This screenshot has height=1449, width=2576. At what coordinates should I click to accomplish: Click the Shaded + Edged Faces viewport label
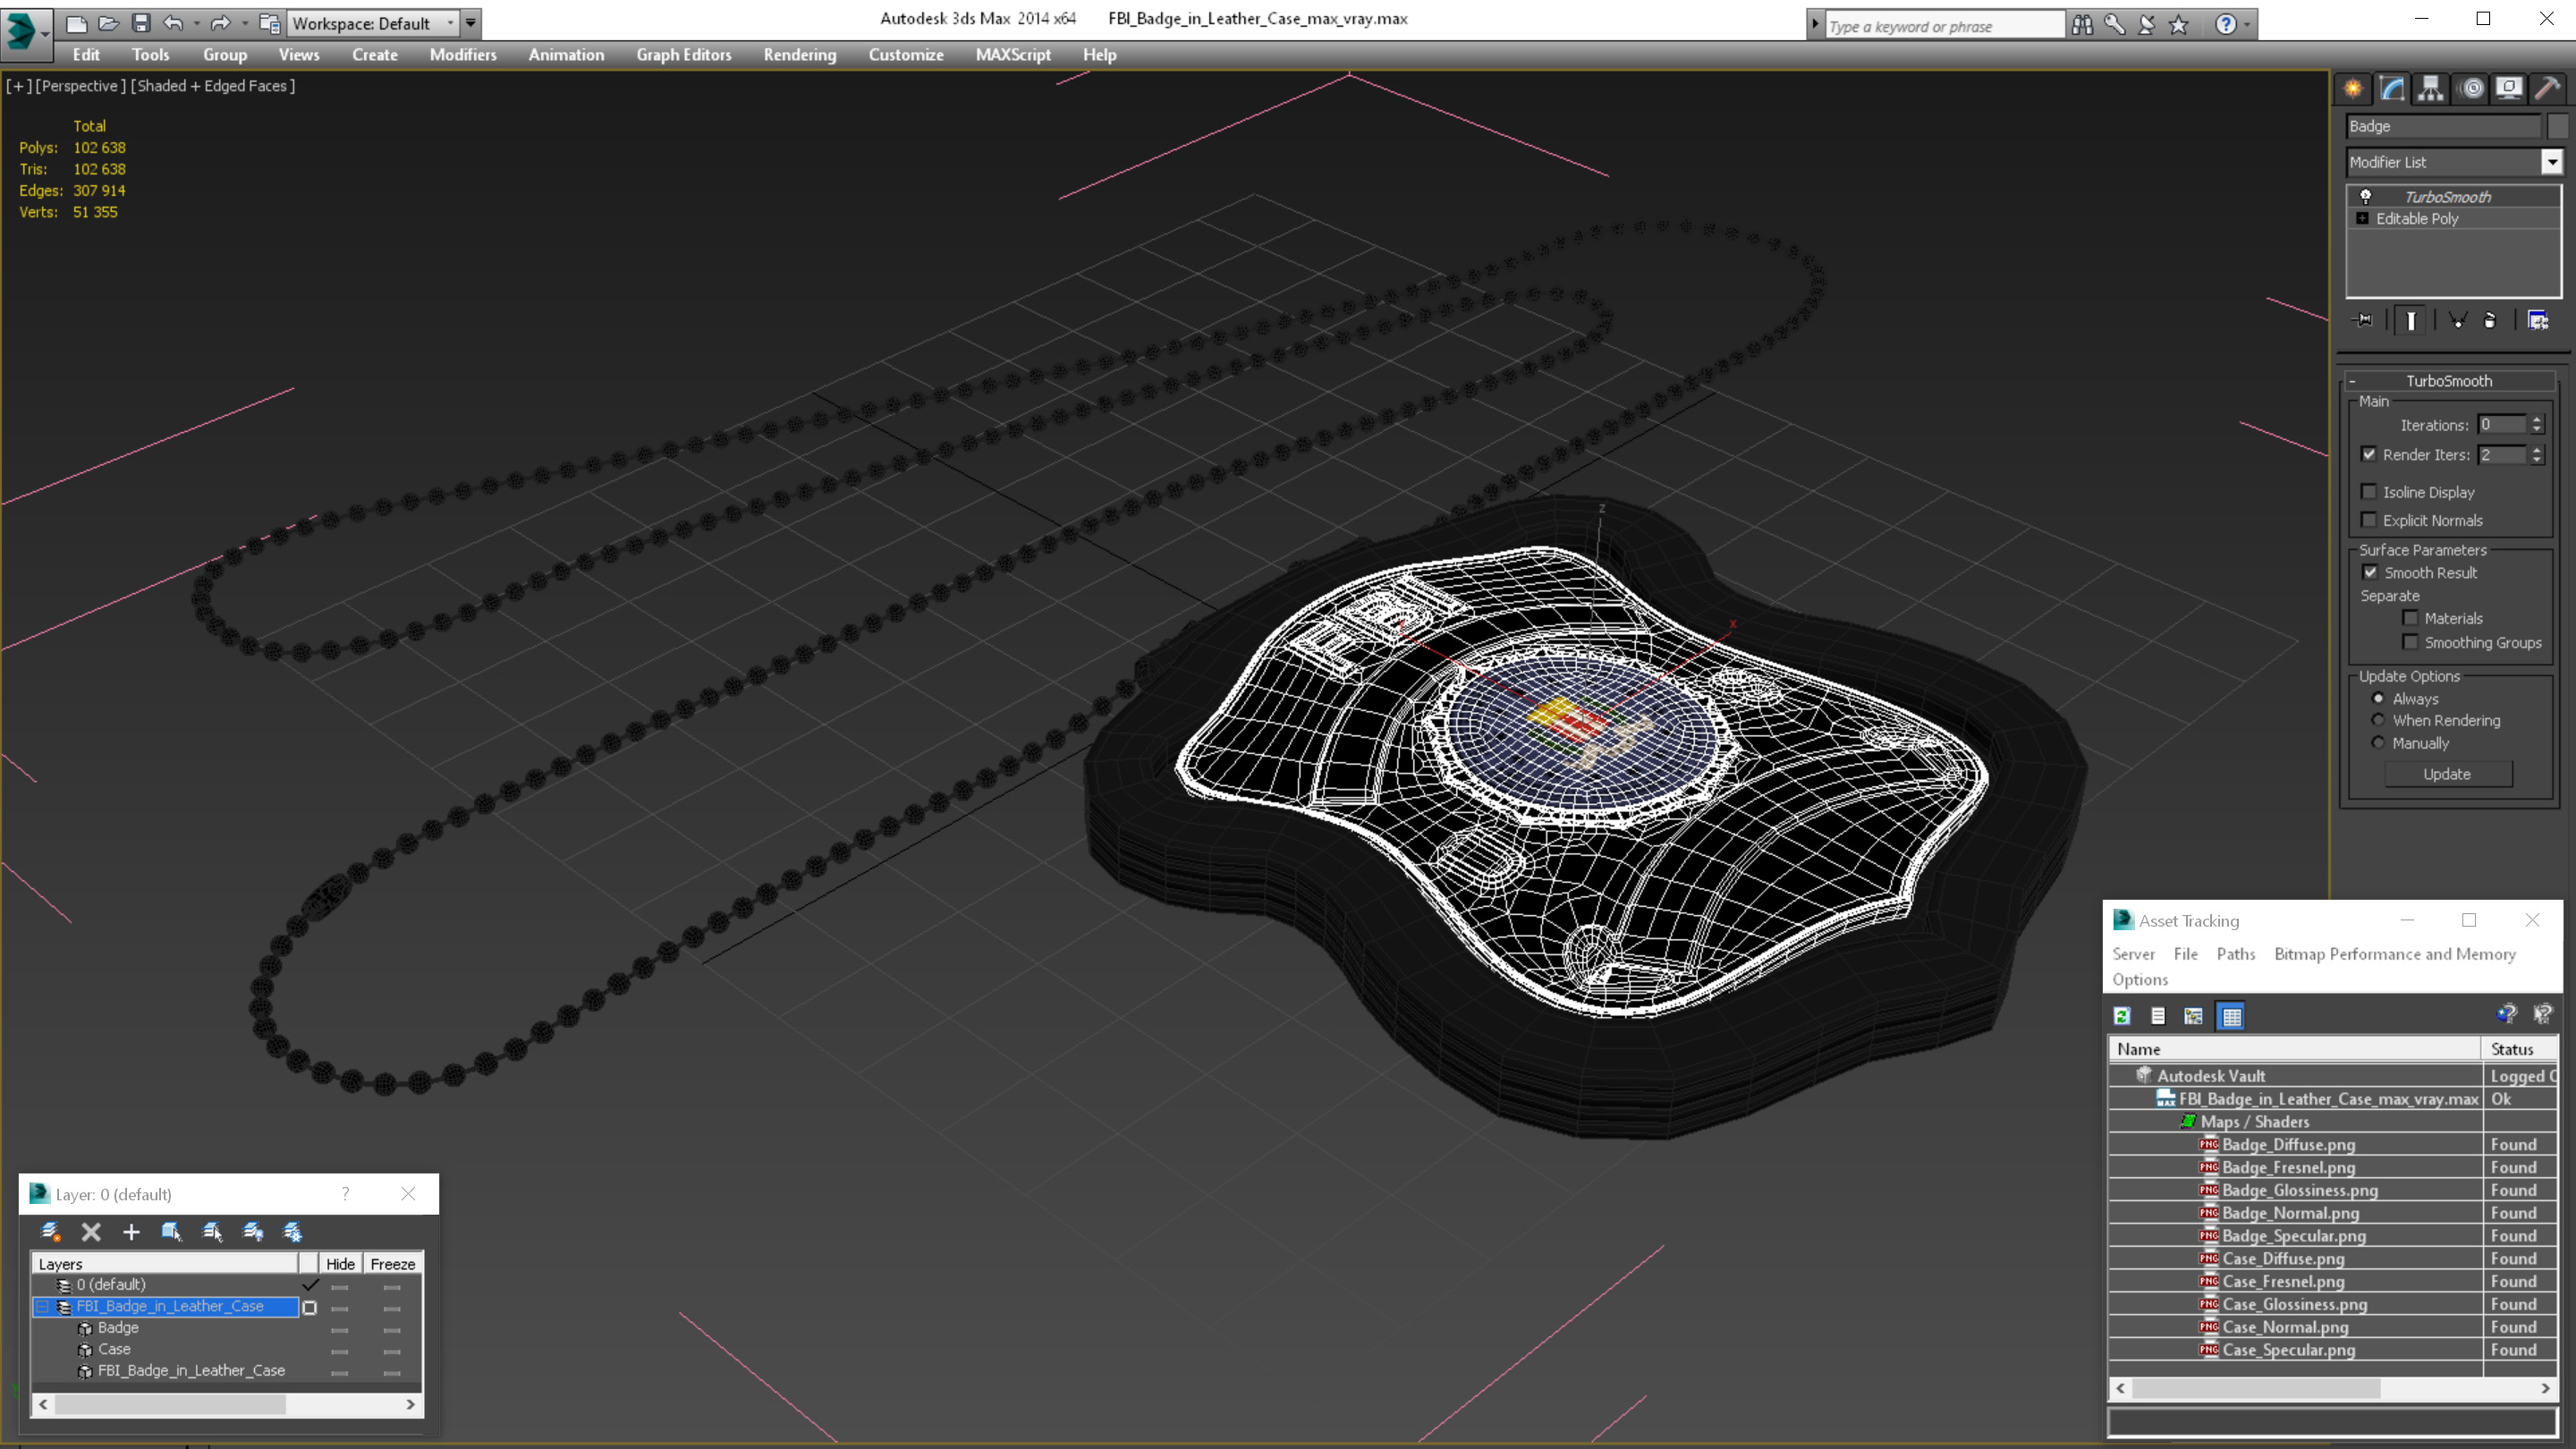[x=214, y=86]
